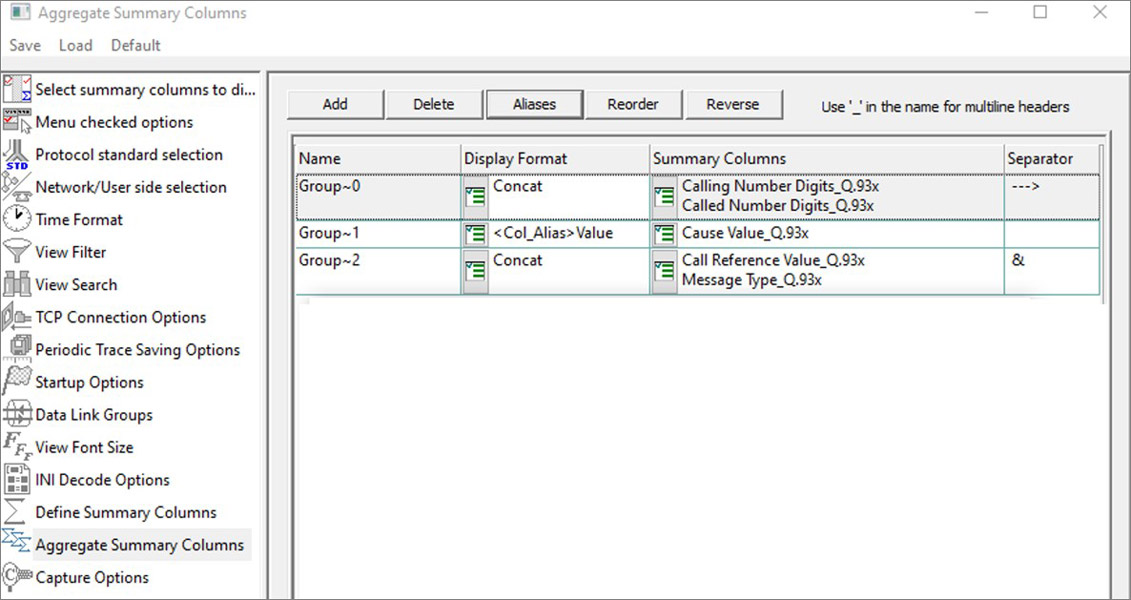
Task: Open Summary Columns picker for Group~0
Action: [664, 197]
